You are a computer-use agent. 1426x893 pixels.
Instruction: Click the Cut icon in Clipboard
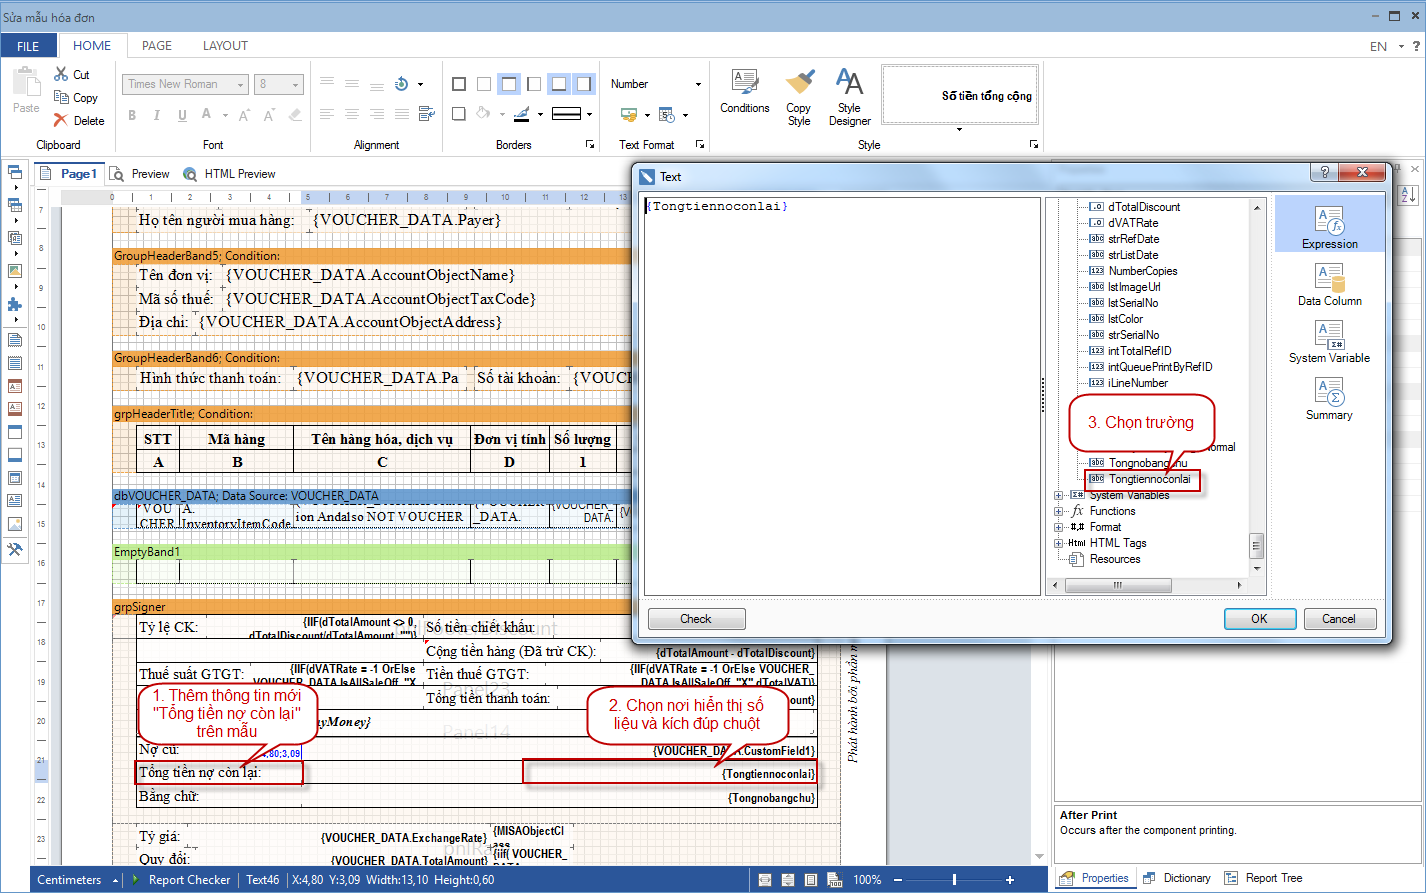[x=61, y=74]
